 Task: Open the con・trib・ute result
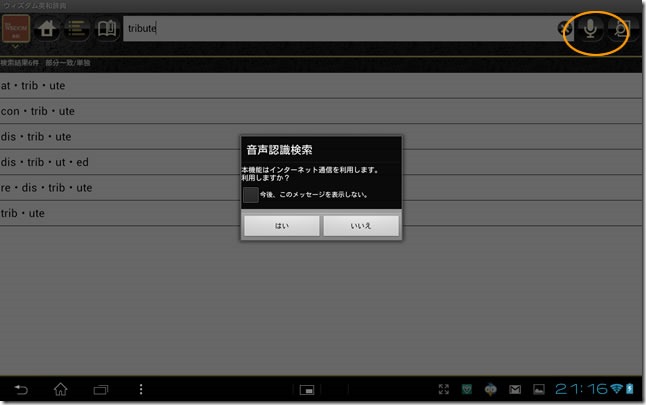pyautogui.click(x=321, y=111)
